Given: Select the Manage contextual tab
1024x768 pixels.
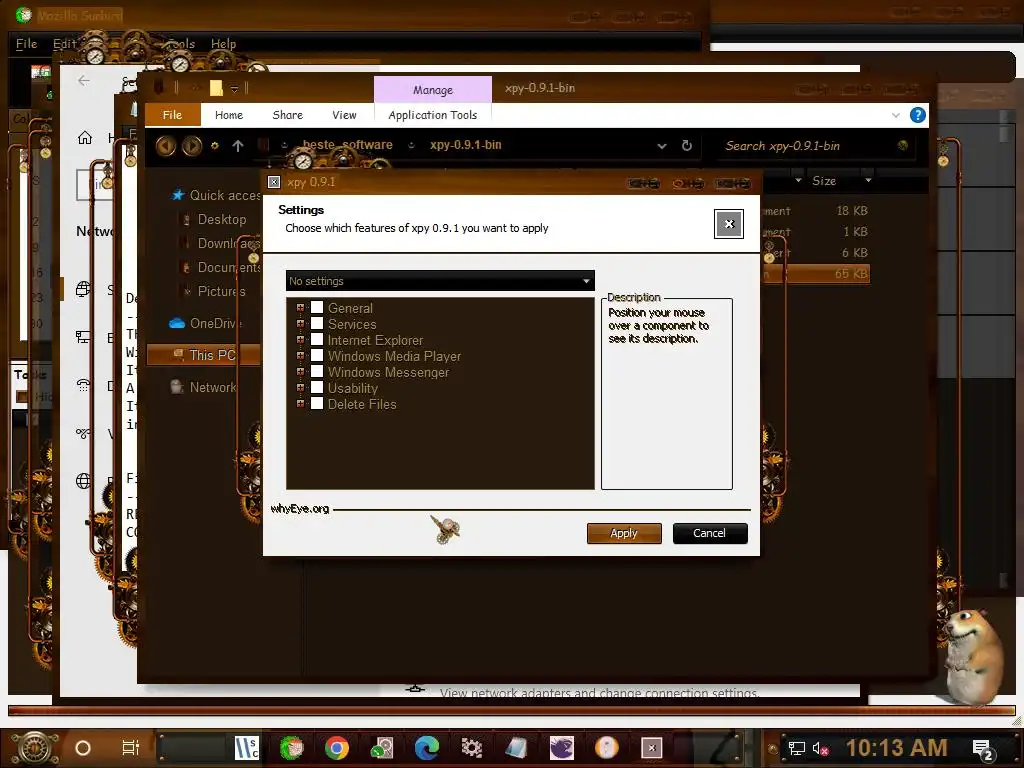Looking at the screenshot, I should 432,90.
